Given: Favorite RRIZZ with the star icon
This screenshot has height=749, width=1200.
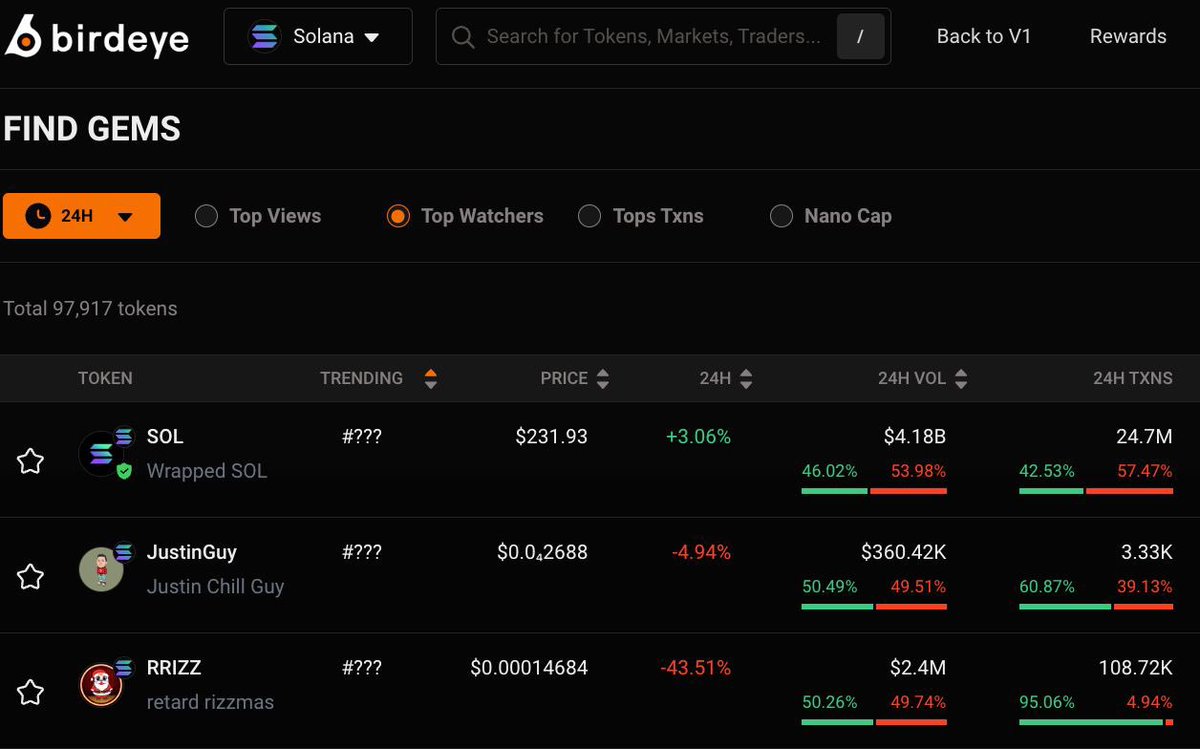Looking at the screenshot, I should (x=31, y=692).
